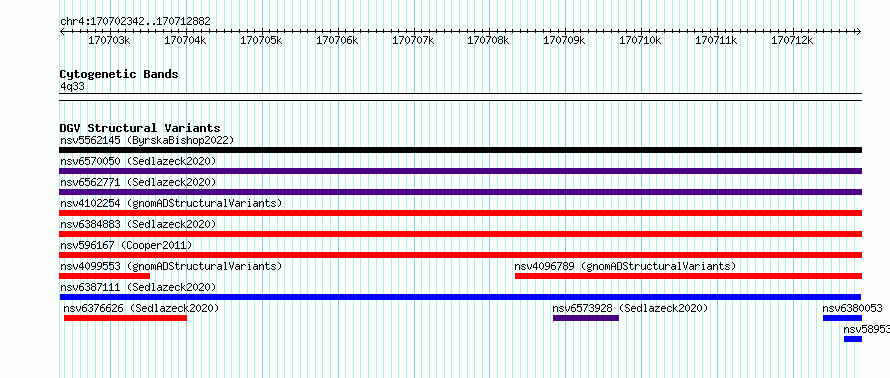Click the right arrowhead of the ruler

tap(859, 32)
